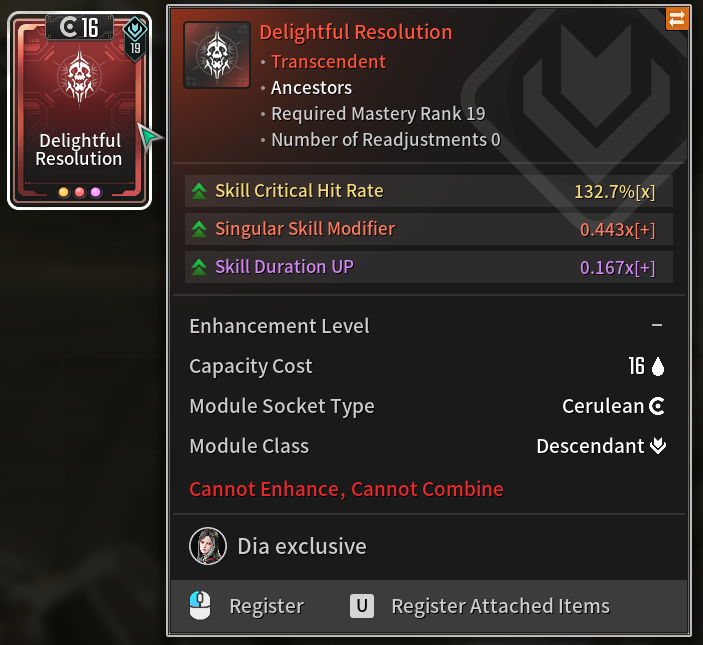Click the Cerulean socket type symbol

[657, 406]
